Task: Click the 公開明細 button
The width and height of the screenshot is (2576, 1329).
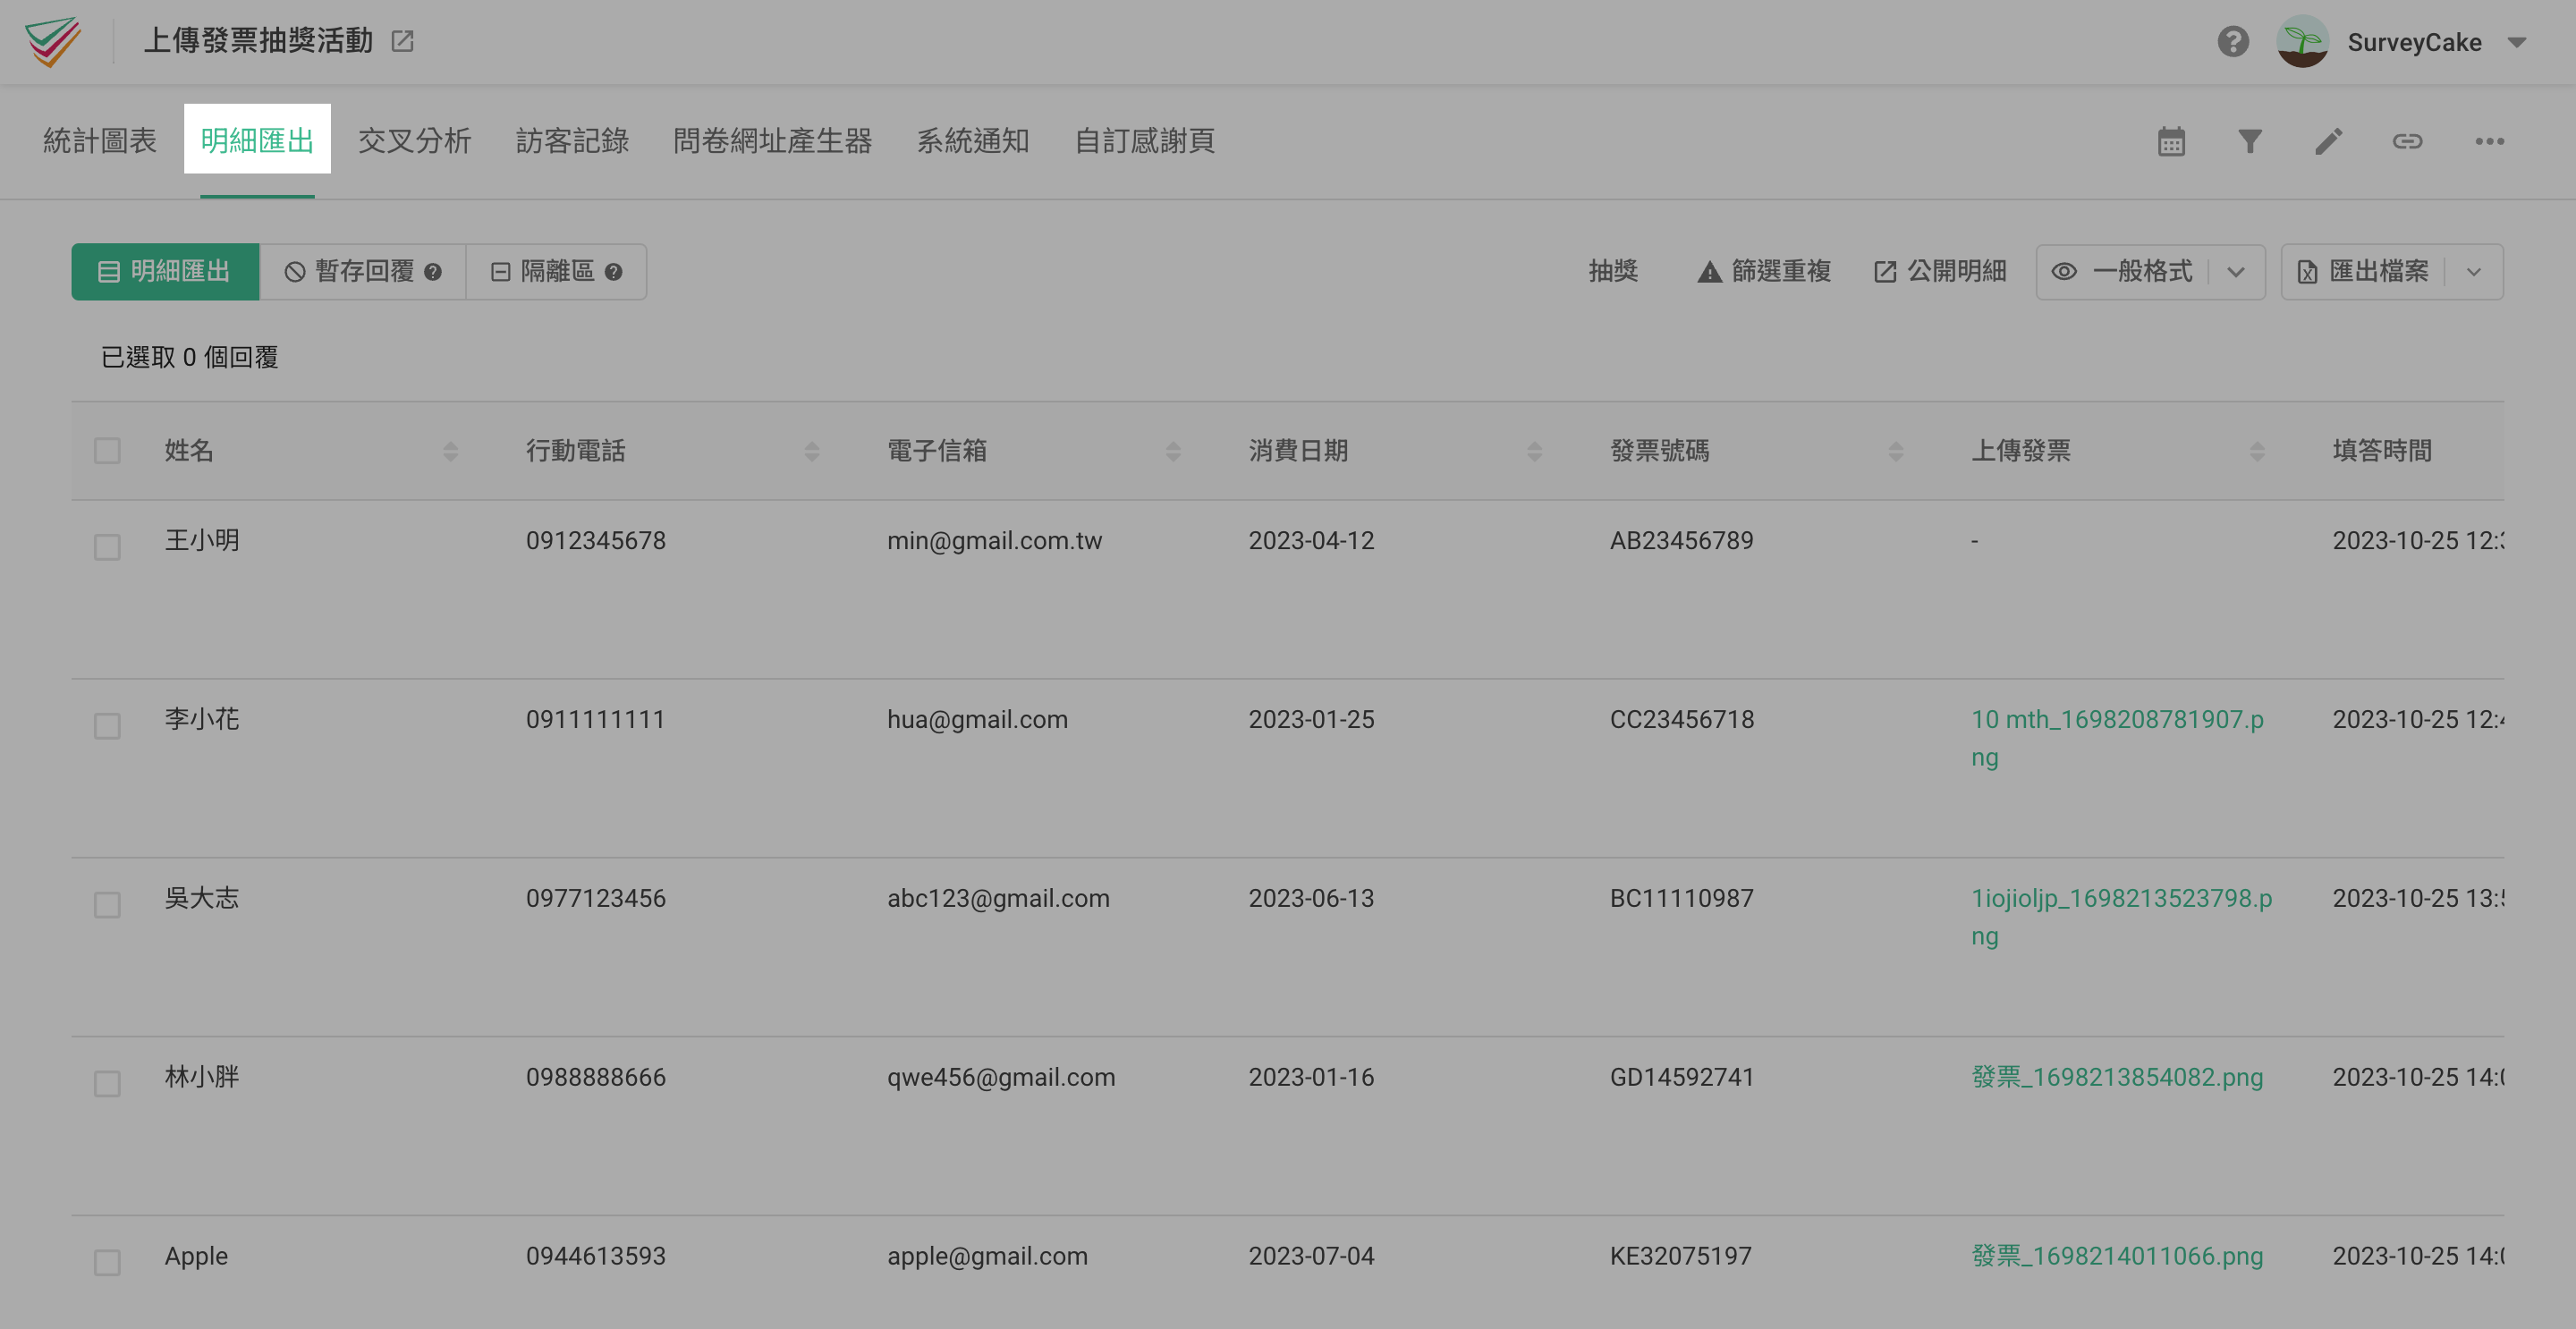Action: (1940, 272)
